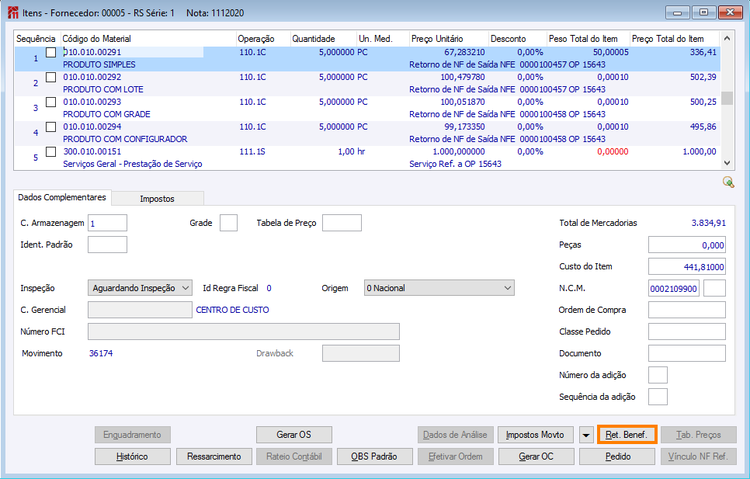750x479 pixels.
Task: Click the Quantidade column header
Action: 323,39
